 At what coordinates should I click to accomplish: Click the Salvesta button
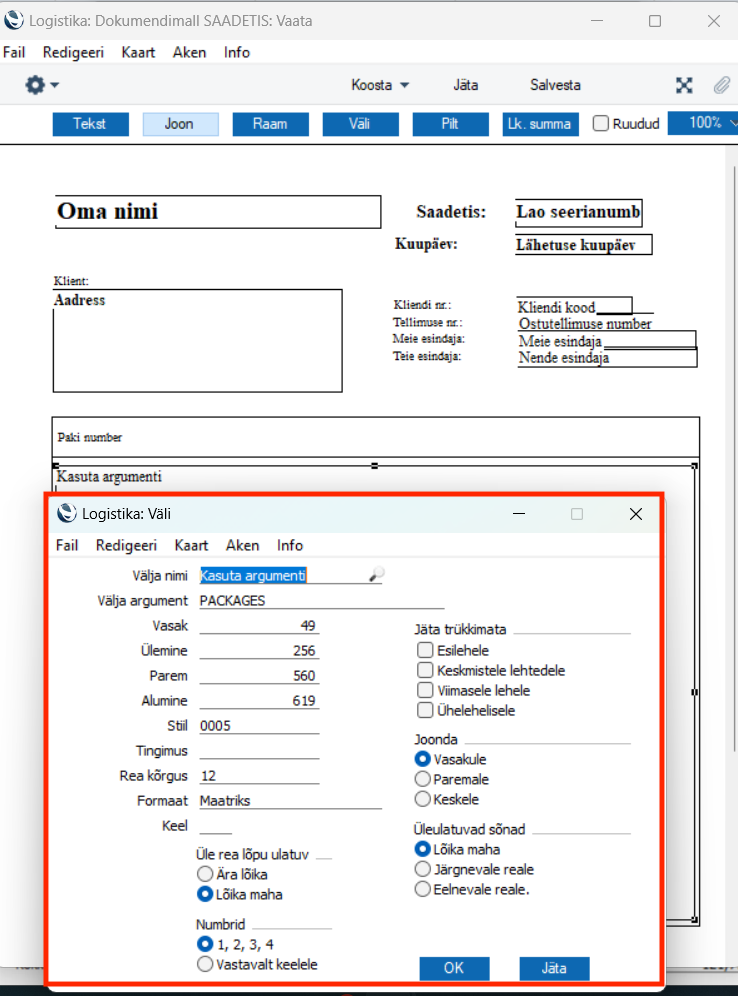pos(555,85)
